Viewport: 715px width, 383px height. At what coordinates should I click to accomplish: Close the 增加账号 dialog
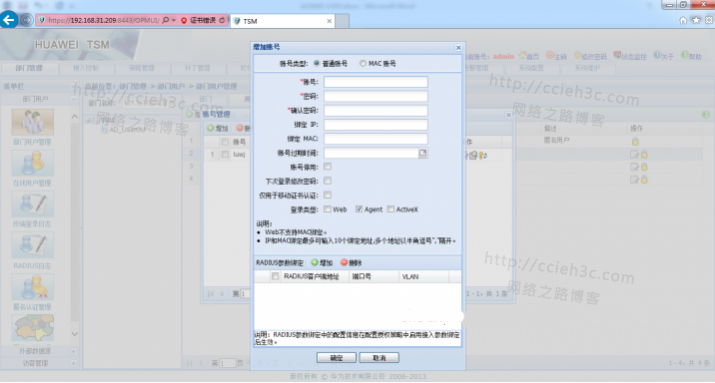pos(458,47)
